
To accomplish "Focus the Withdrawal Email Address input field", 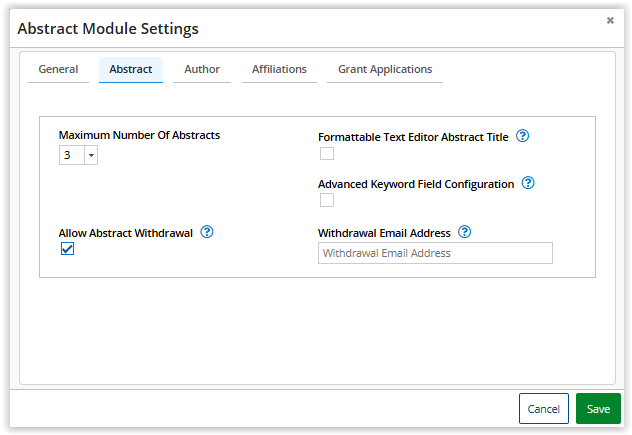I will [x=435, y=253].
